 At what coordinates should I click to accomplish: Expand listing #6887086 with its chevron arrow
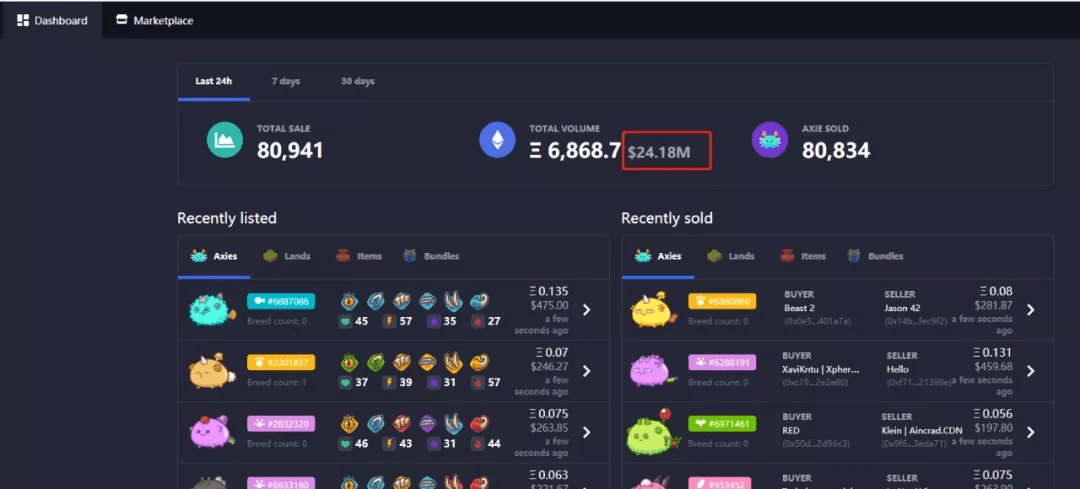(586, 310)
